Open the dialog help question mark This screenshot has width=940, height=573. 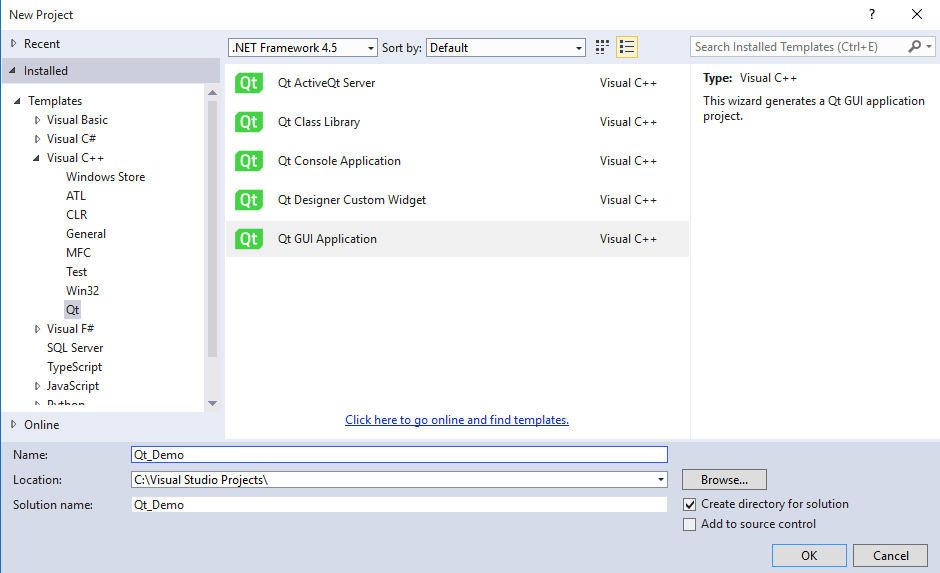point(872,14)
